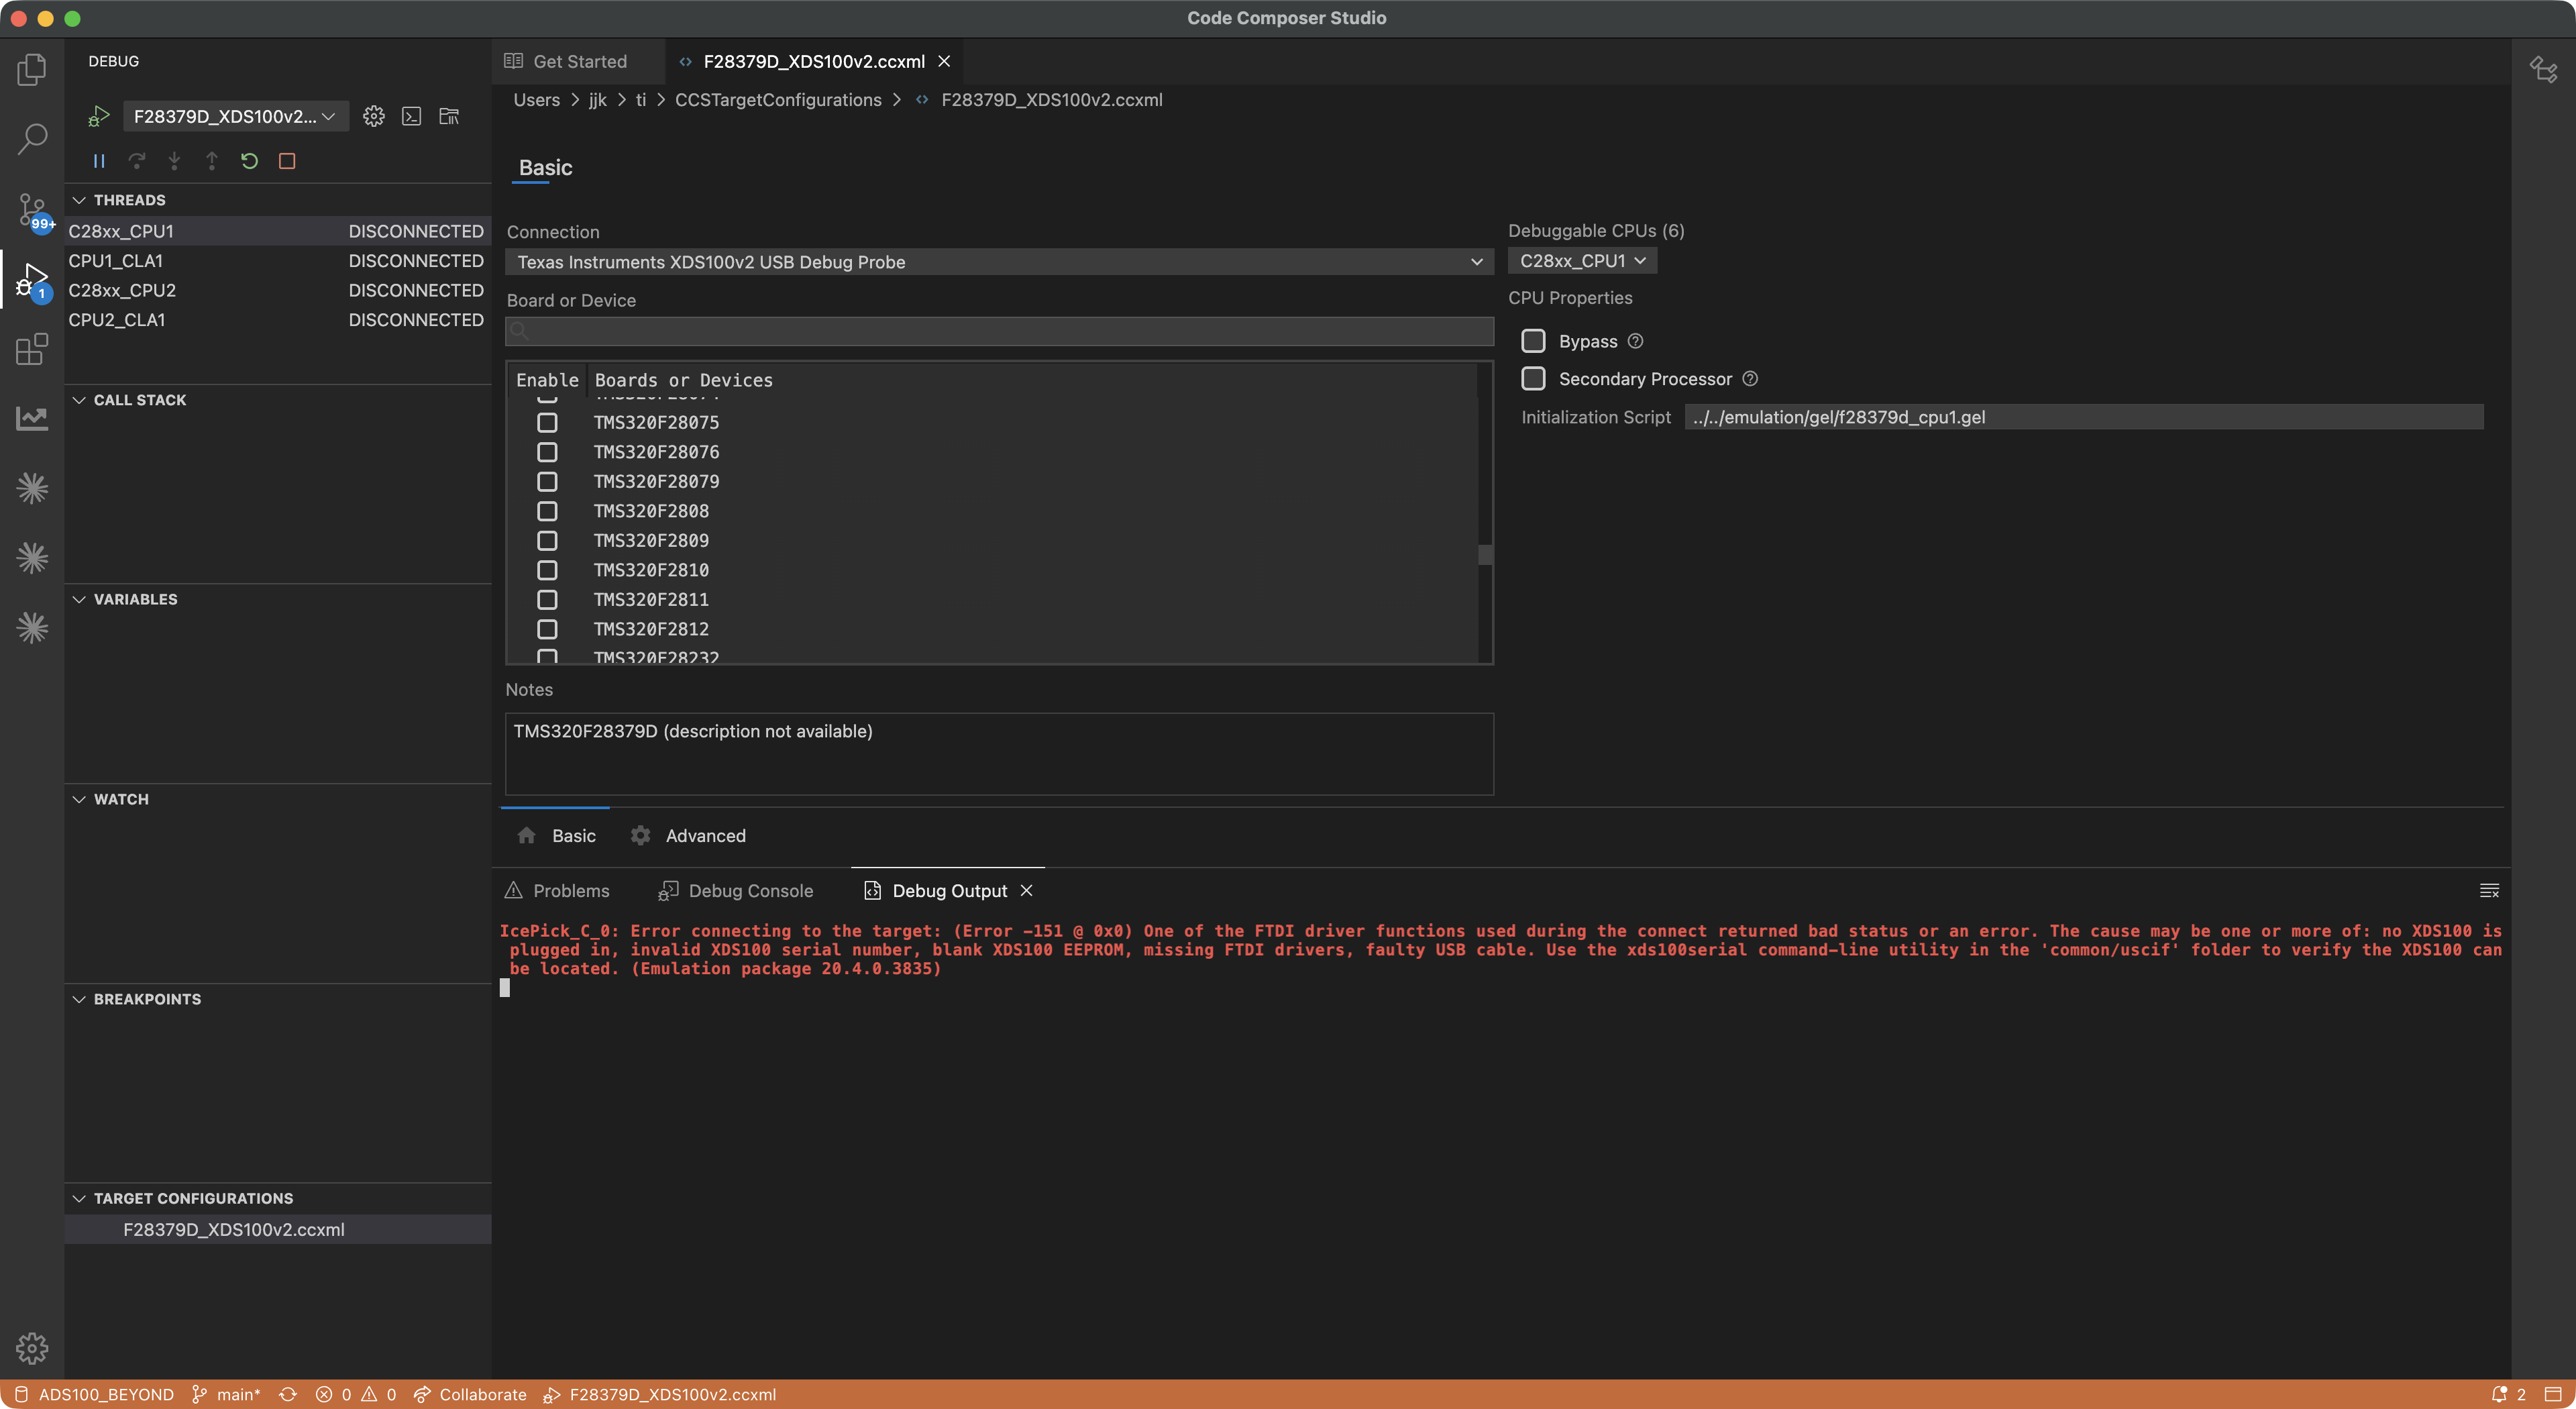Collapse the BREAKPOINTS section

pos(79,999)
